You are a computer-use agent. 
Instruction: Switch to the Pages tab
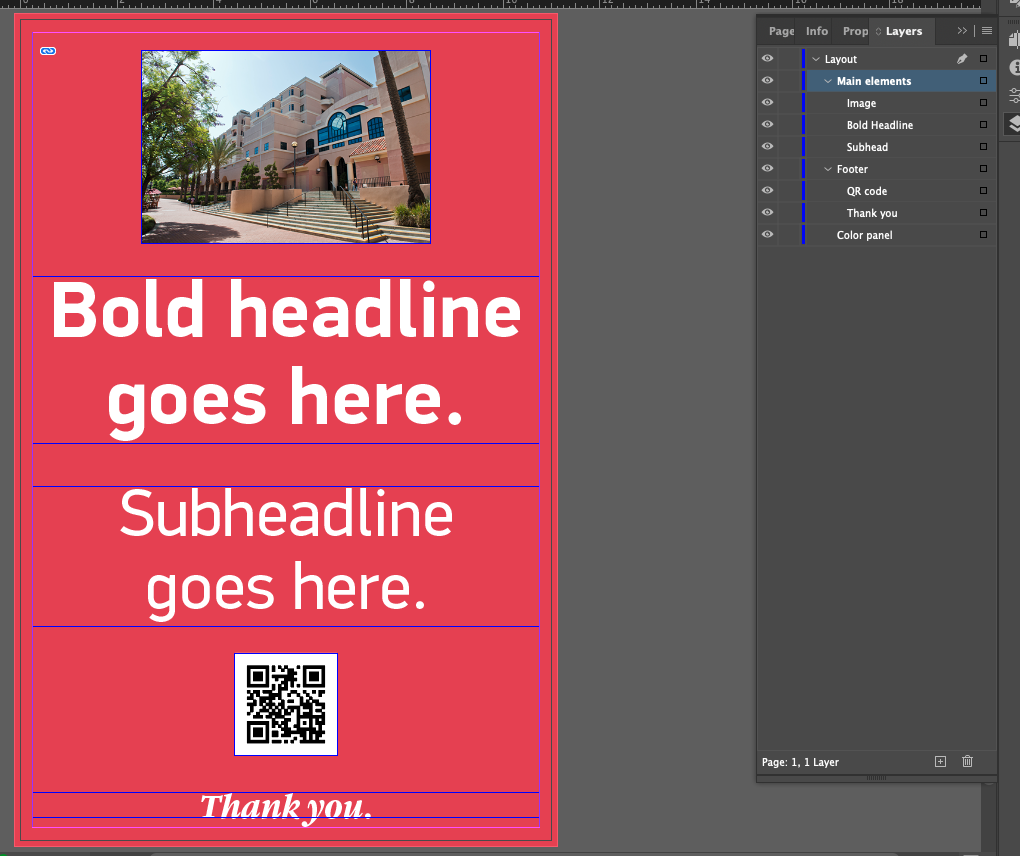(x=781, y=31)
